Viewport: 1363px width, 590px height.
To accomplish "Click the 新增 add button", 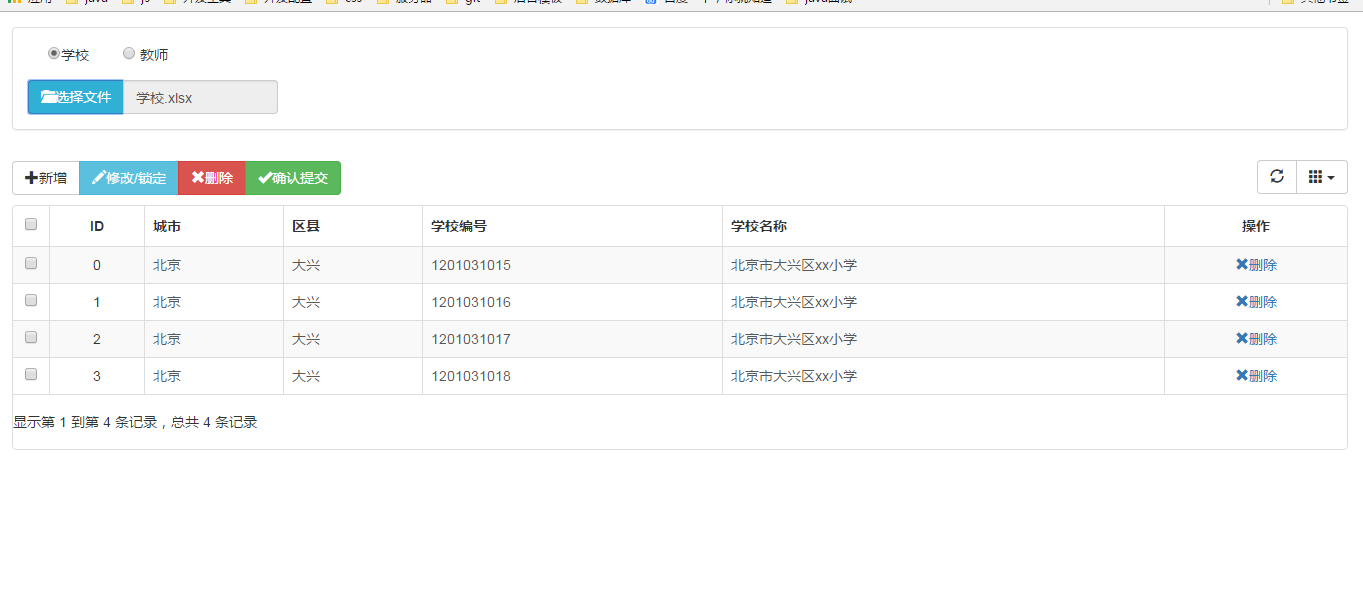I will (46, 178).
